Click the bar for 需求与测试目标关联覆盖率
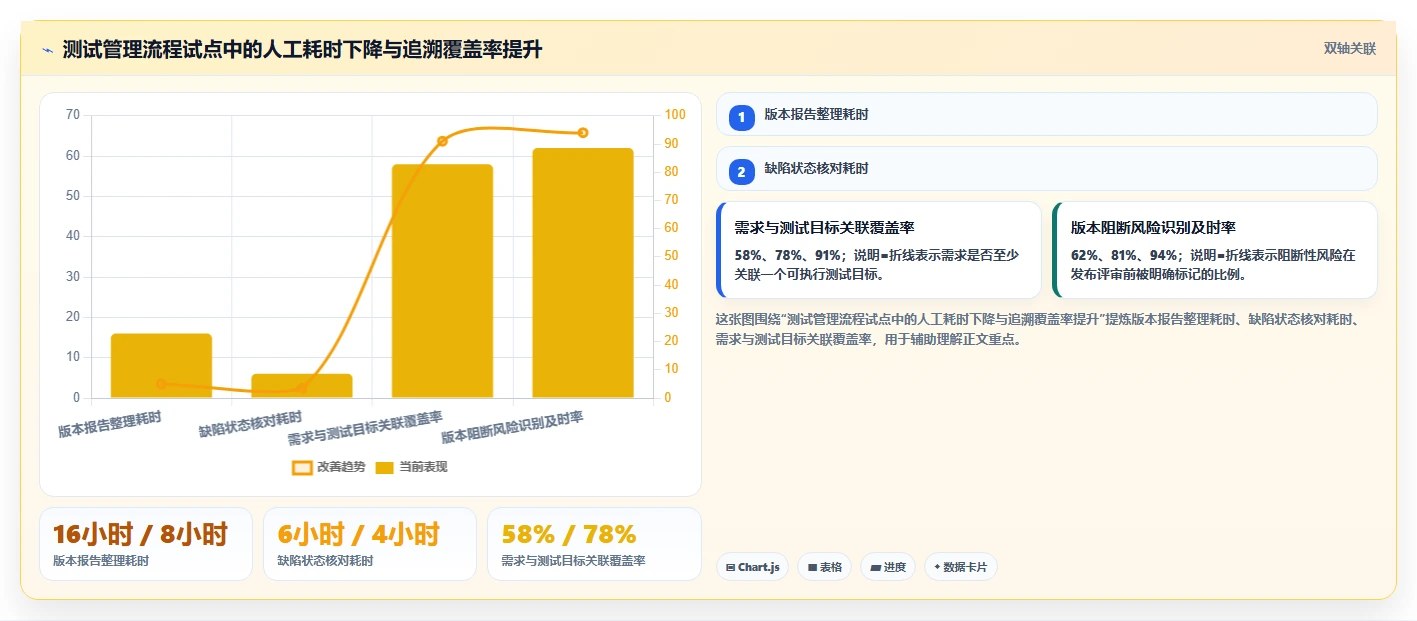 442,281
